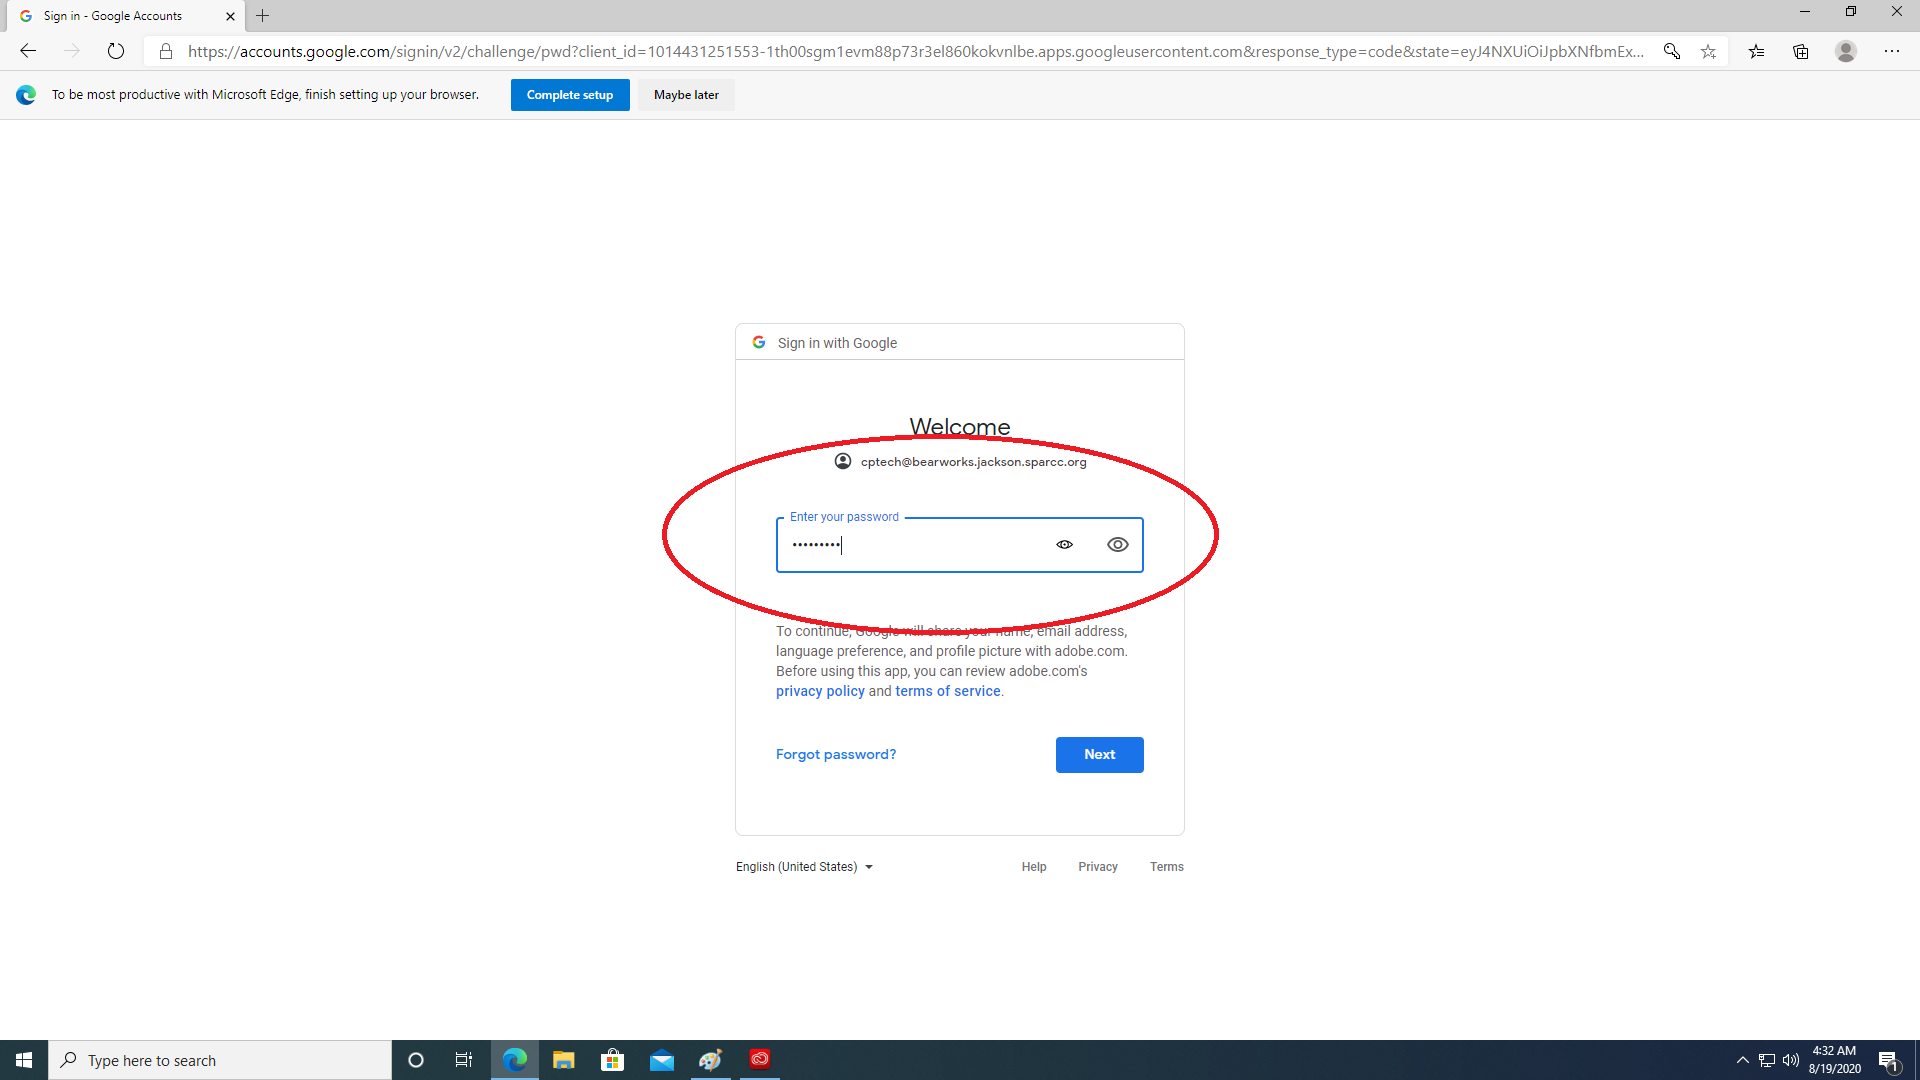Open Edge Settings and more menu
The image size is (1920, 1080).
point(1891,51)
